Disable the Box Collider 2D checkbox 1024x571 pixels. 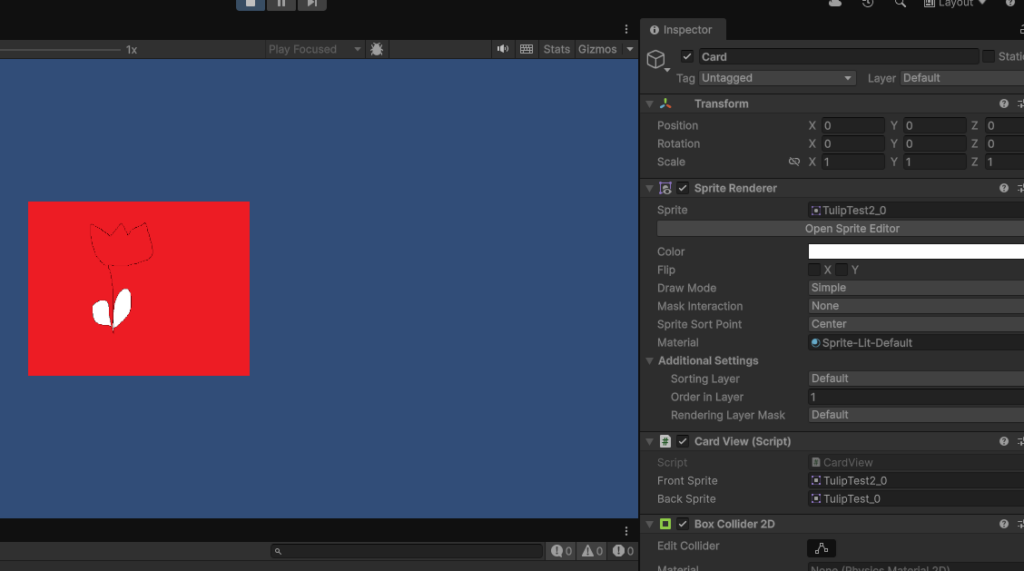tap(683, 524)
